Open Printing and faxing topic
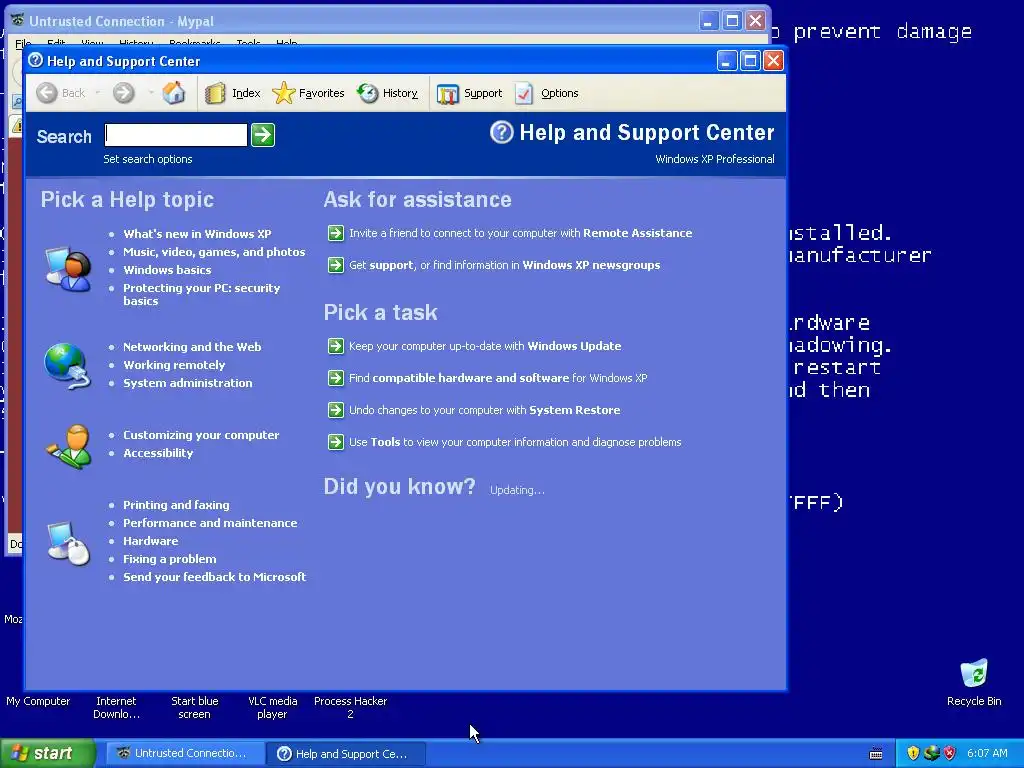The height and width of the screenshot is (768, 1024). click(x=176, y=505)
